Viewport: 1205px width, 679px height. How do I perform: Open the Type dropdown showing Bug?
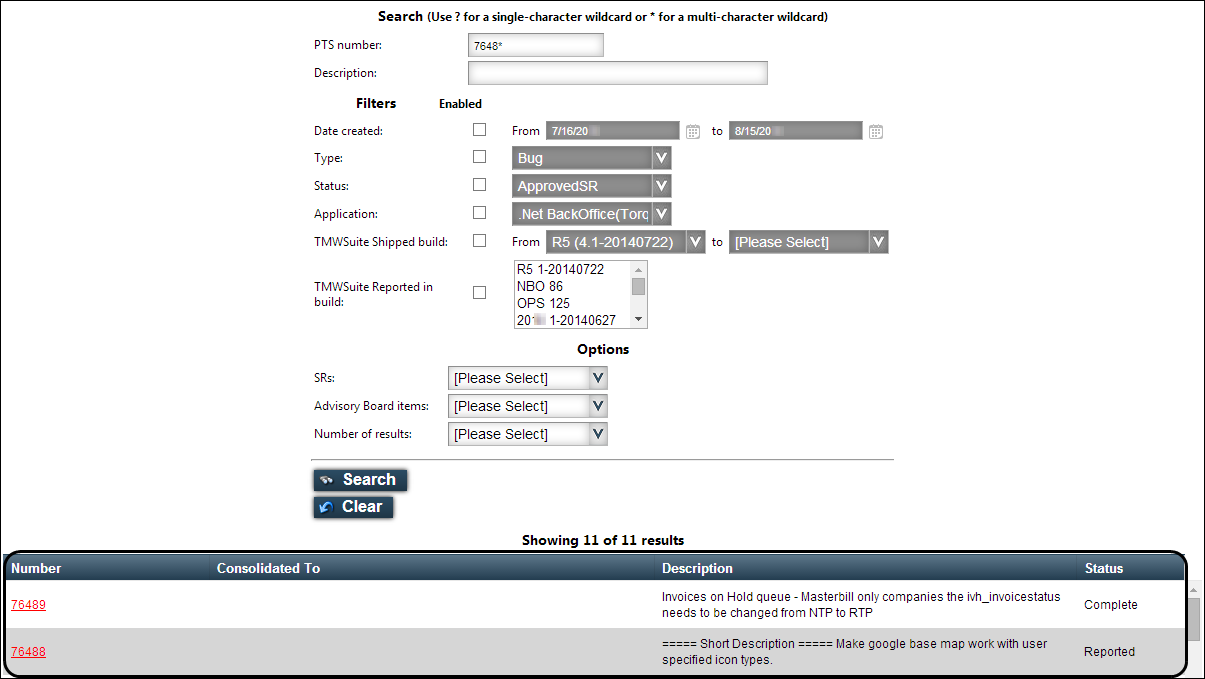point(591,158)
